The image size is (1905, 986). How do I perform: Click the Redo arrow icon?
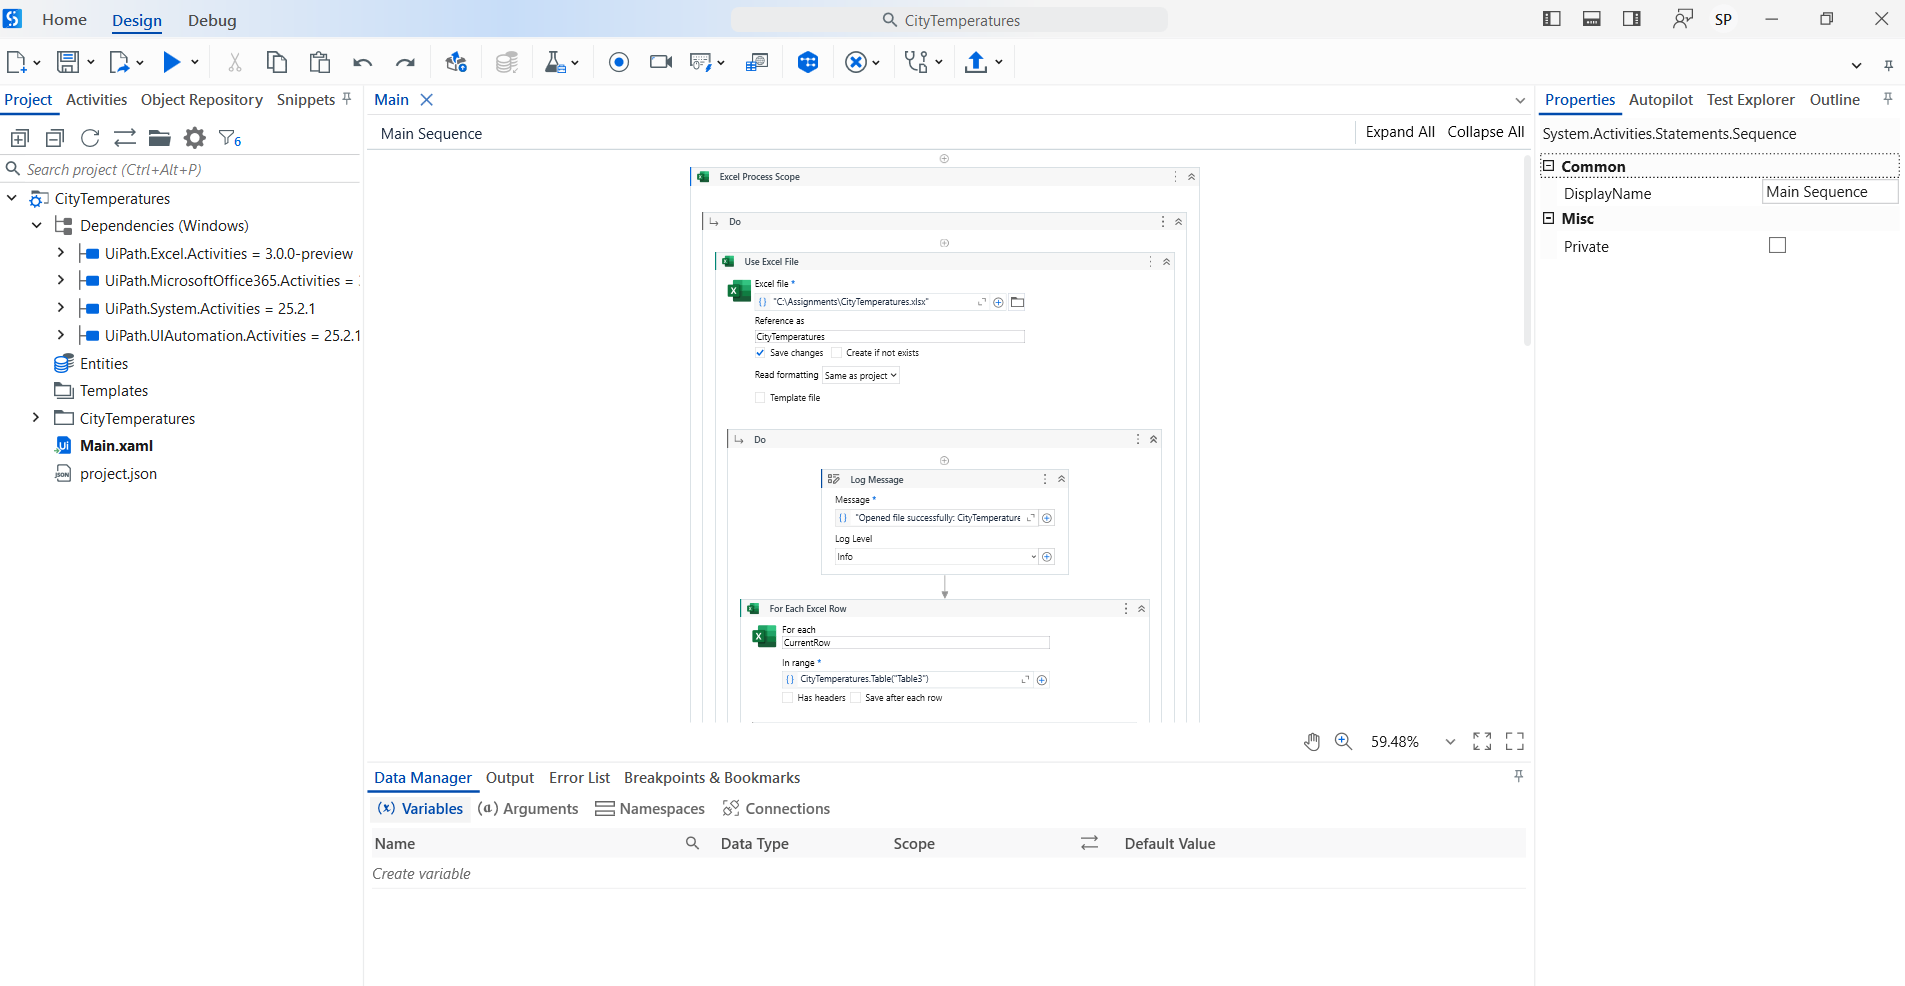tap(405, 63)
